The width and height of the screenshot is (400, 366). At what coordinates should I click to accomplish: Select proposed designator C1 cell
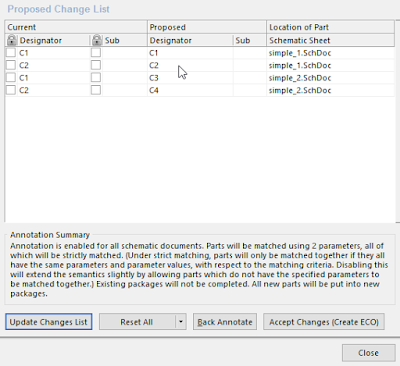pyautogui.click(x=190, y=53)
